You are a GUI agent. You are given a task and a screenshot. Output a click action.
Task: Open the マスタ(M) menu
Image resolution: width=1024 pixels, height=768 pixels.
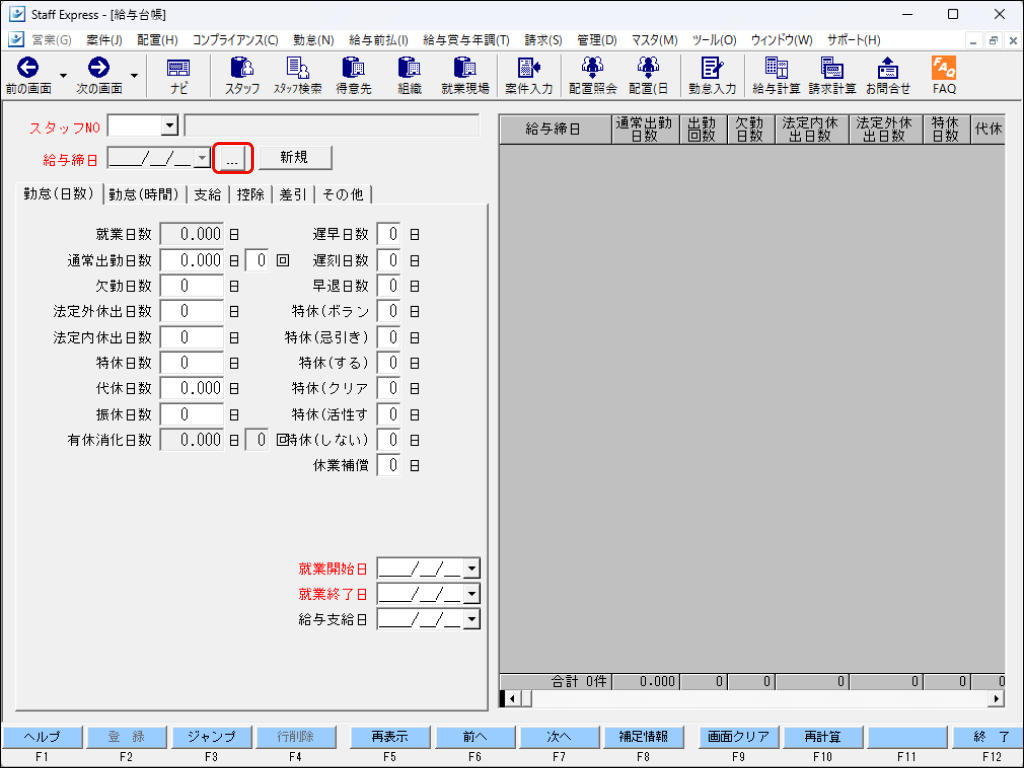(x=654, y=40)
